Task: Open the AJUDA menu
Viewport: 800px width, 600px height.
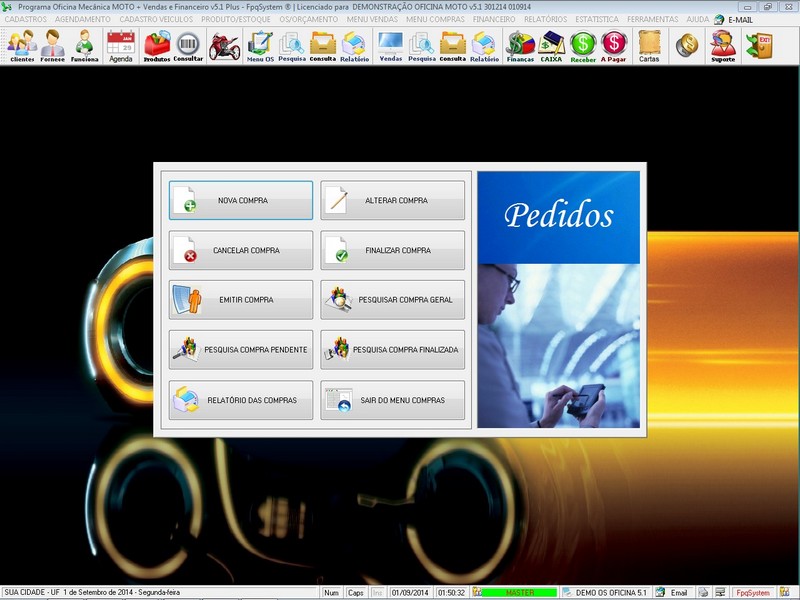Action: pos(697,19)
